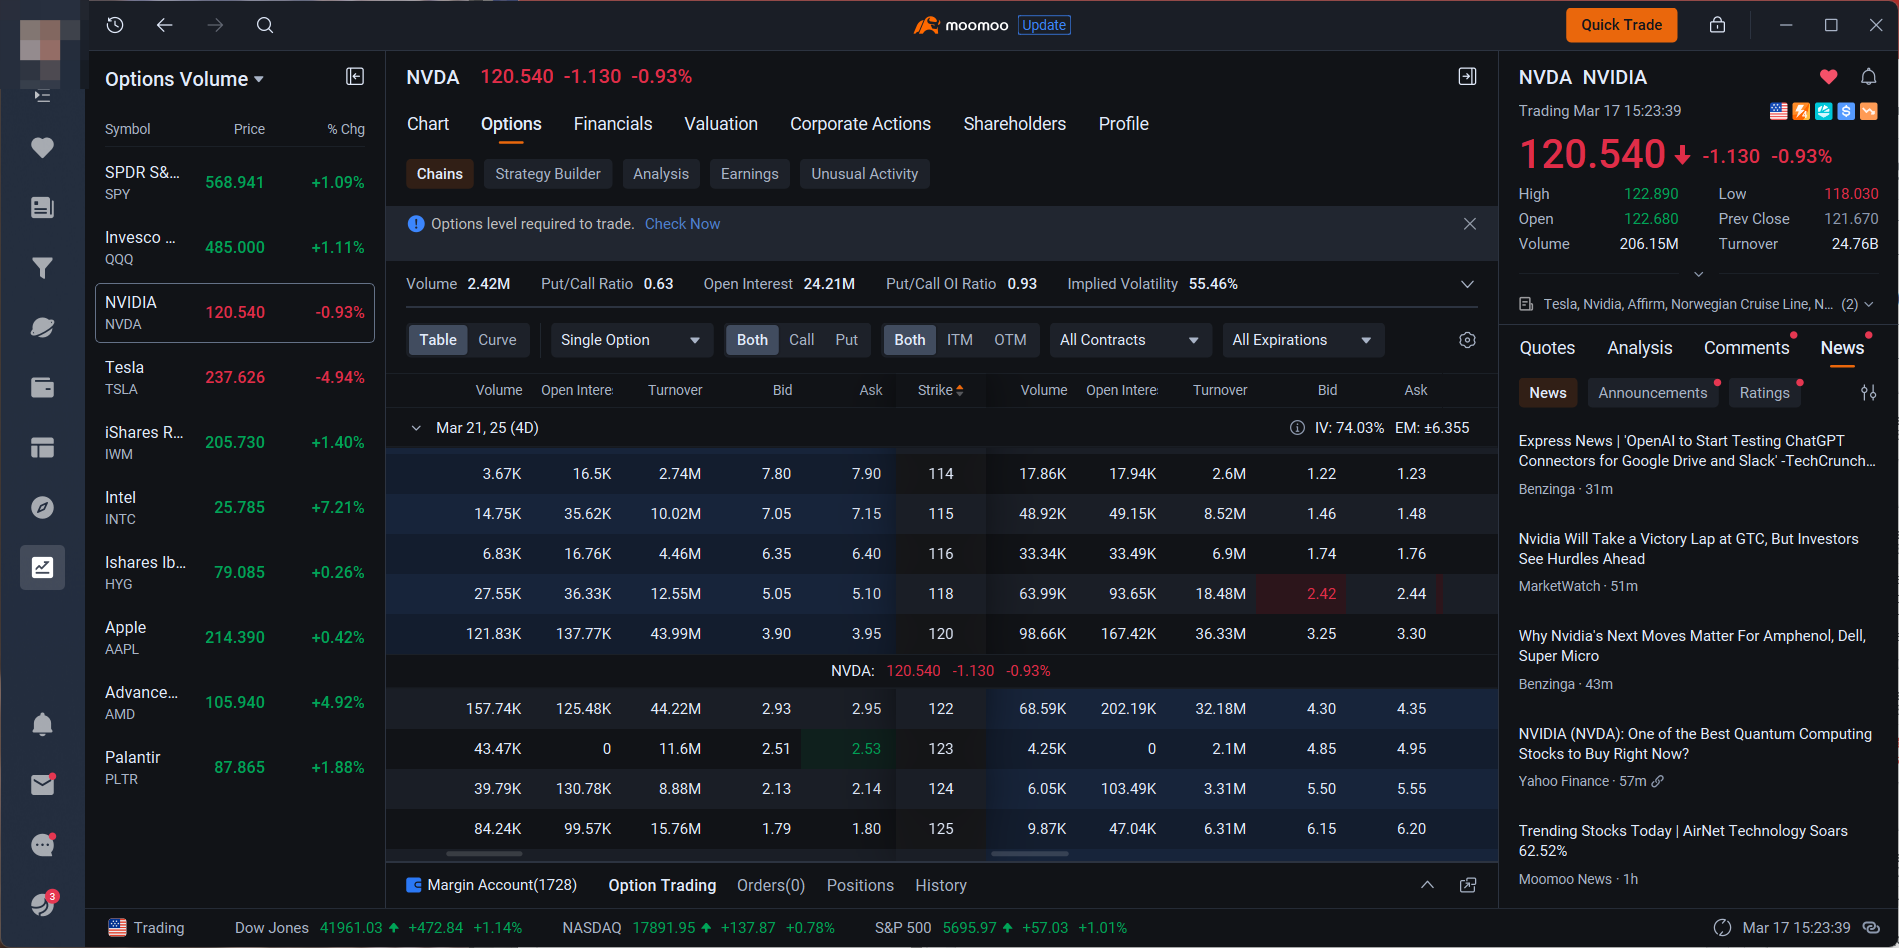Switch to the Financials tab
This screenshot has width=1899, height=948.
point(613,124)
